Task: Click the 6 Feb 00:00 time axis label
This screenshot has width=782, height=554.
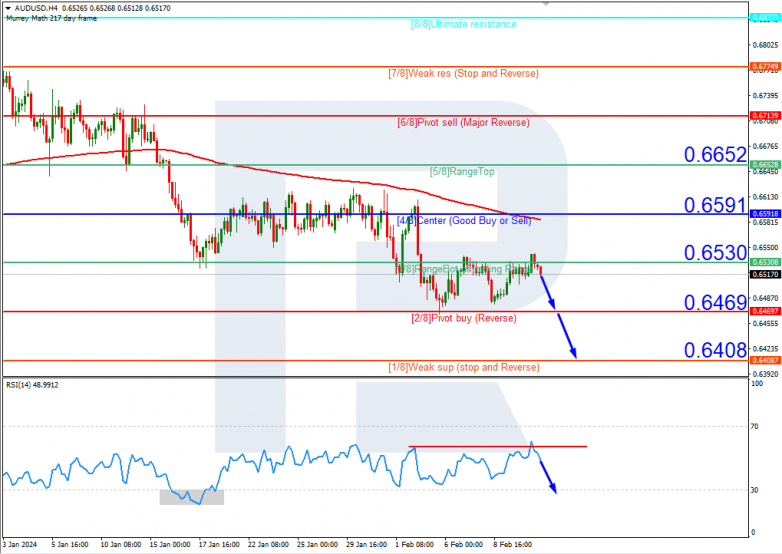Action: [463, 545]
